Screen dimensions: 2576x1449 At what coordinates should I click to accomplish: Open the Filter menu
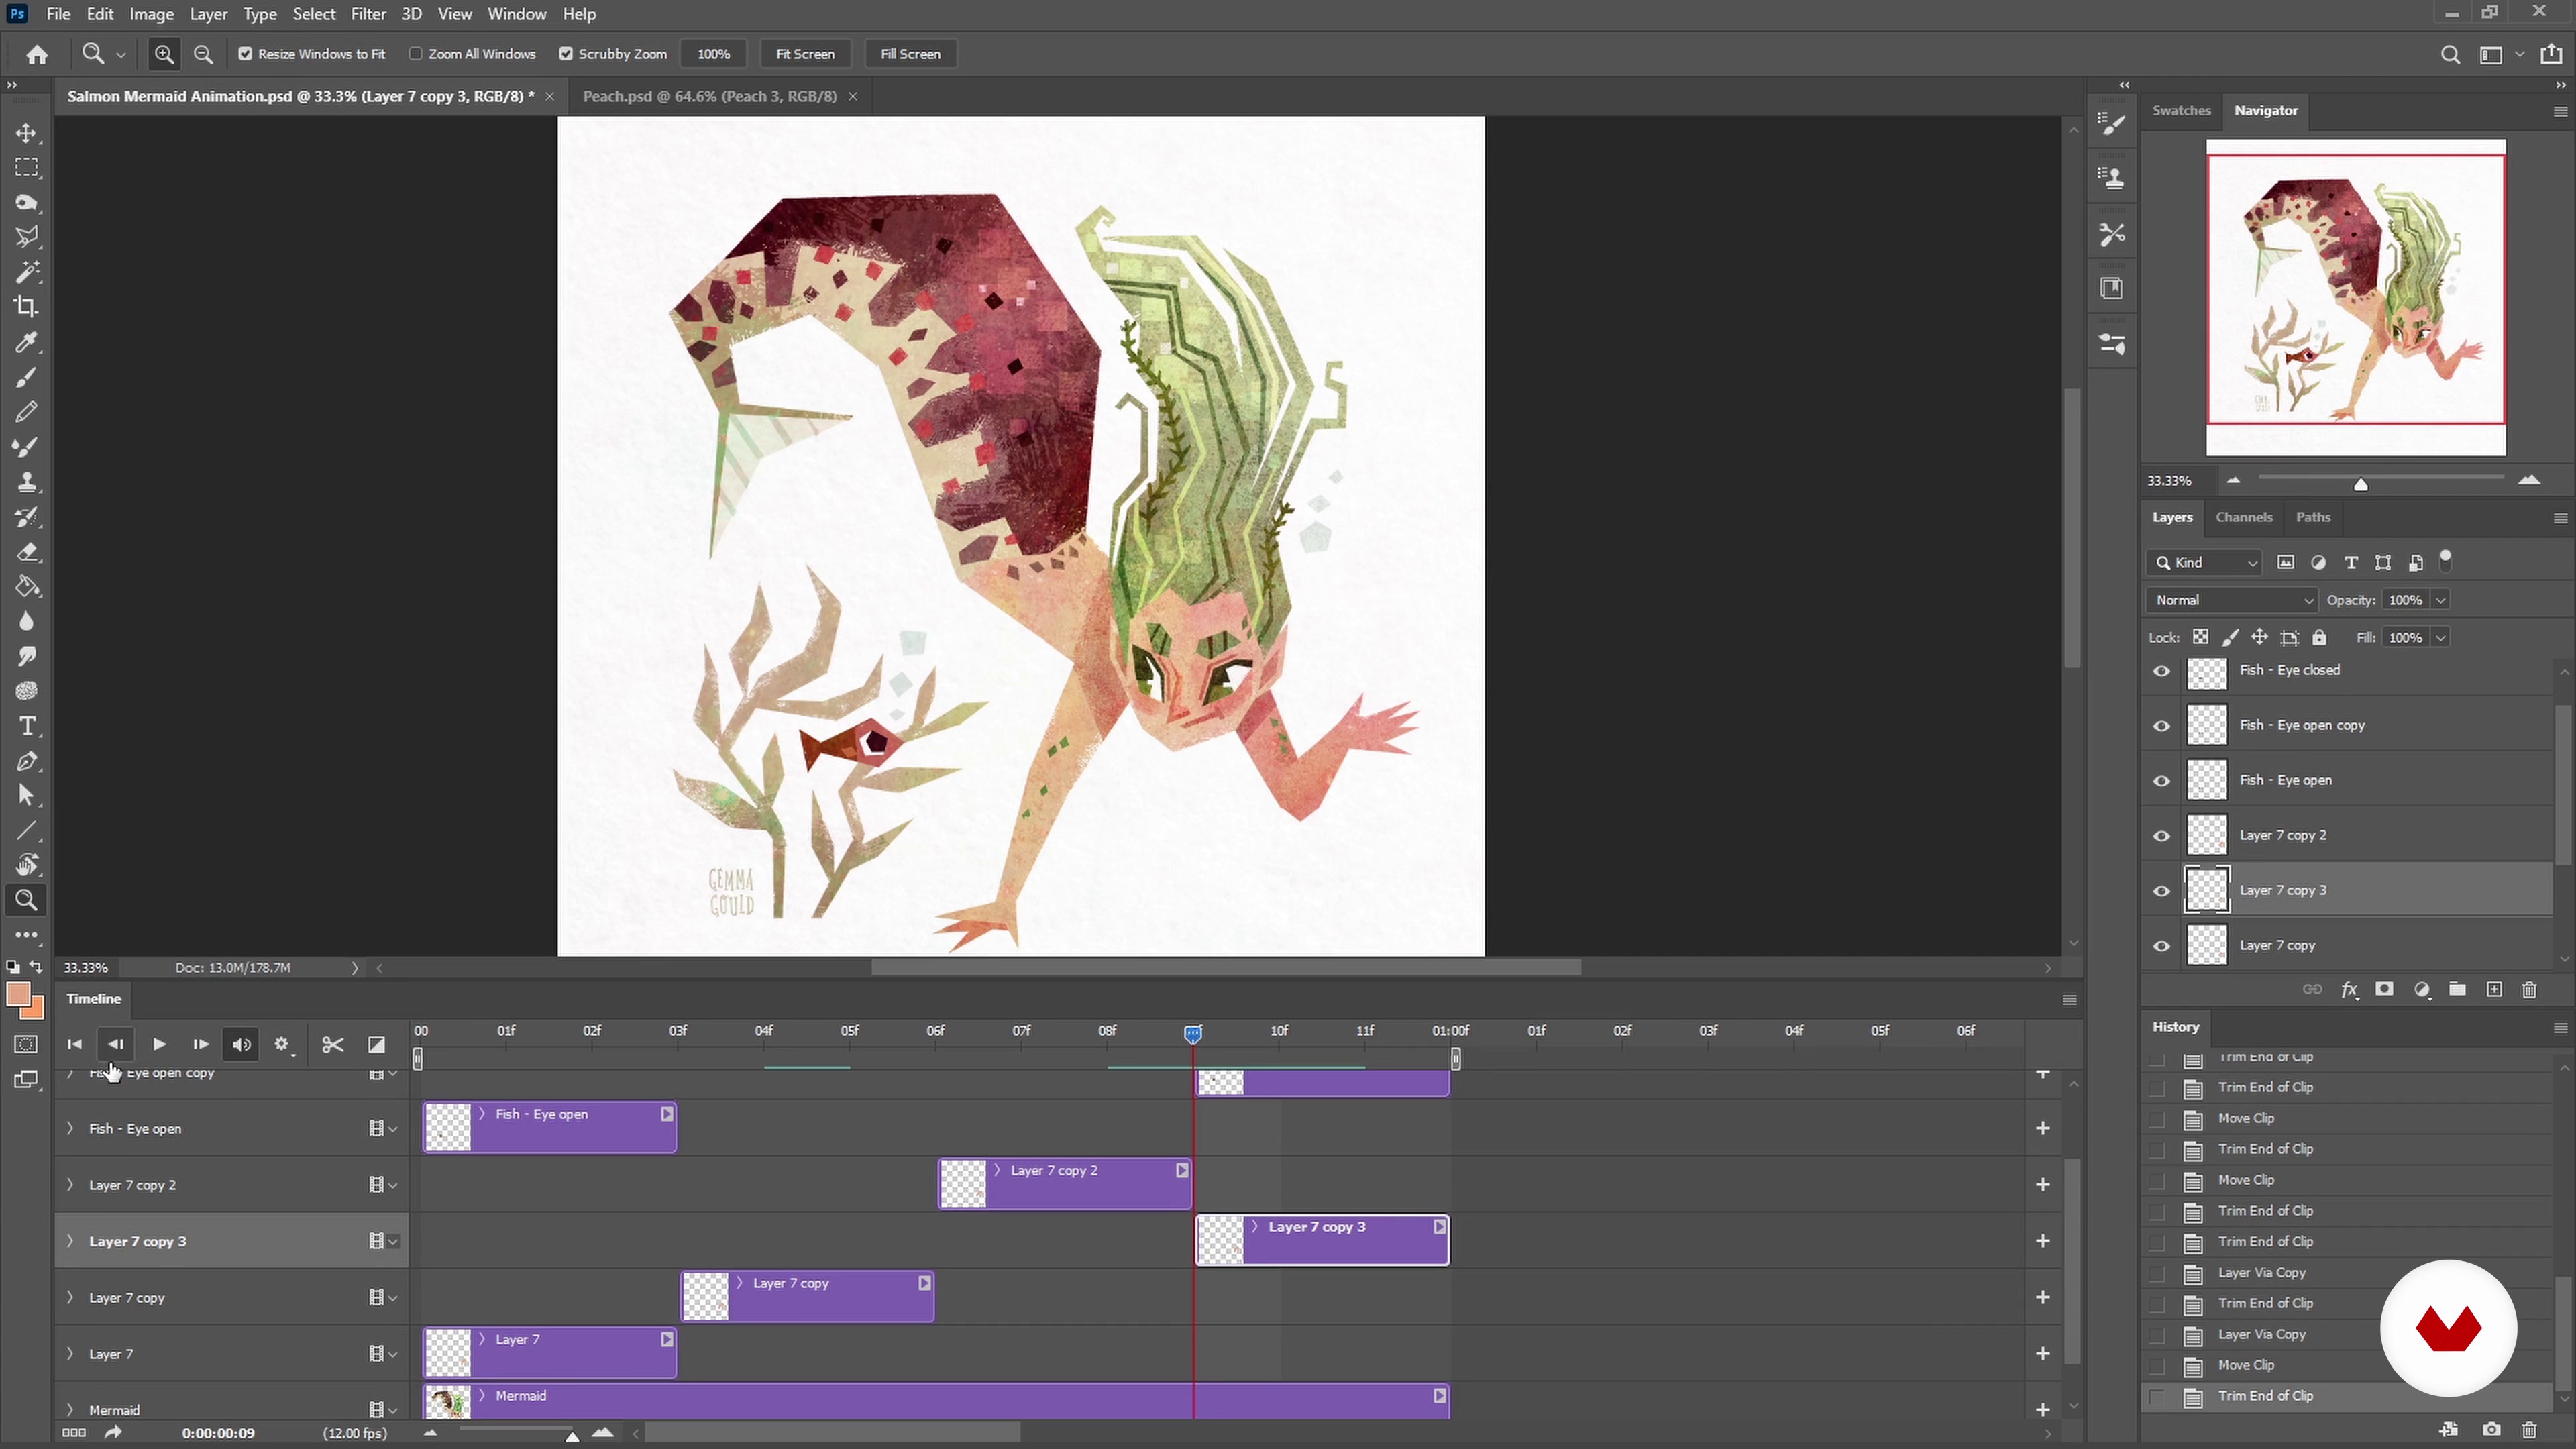tap(368, 14)
